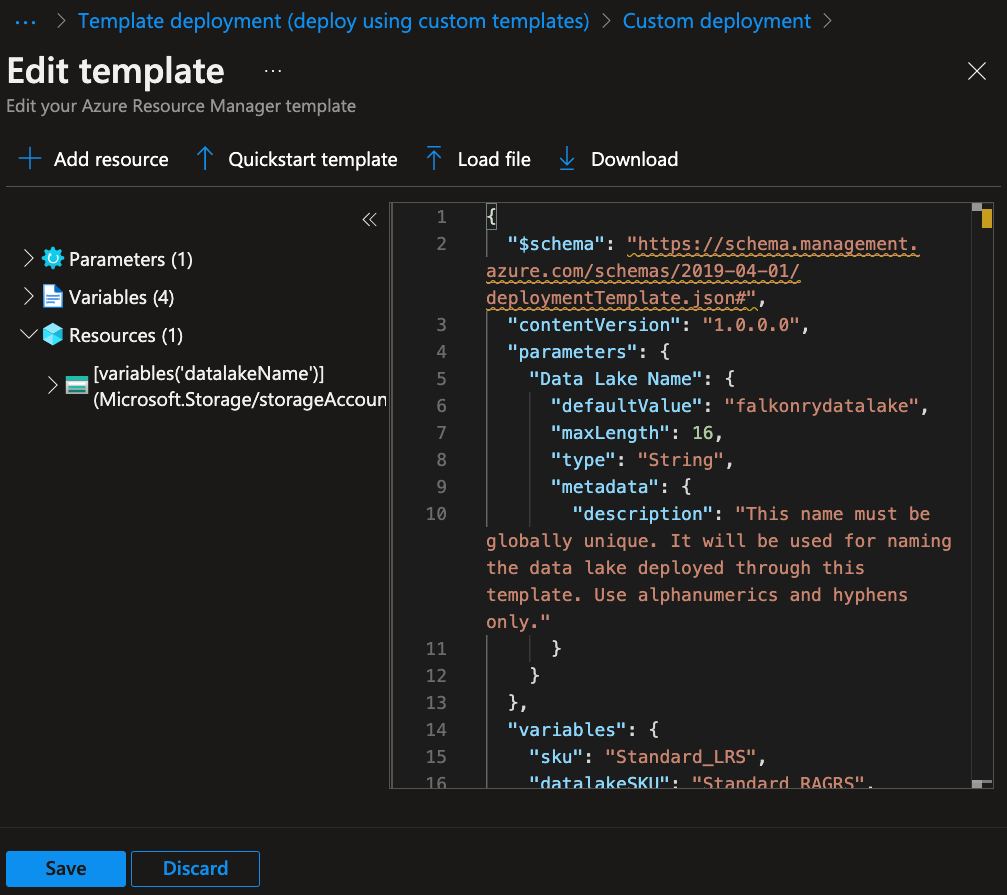
Task: Open the Custom deployment breadcrumb
Action: point(717,21)
